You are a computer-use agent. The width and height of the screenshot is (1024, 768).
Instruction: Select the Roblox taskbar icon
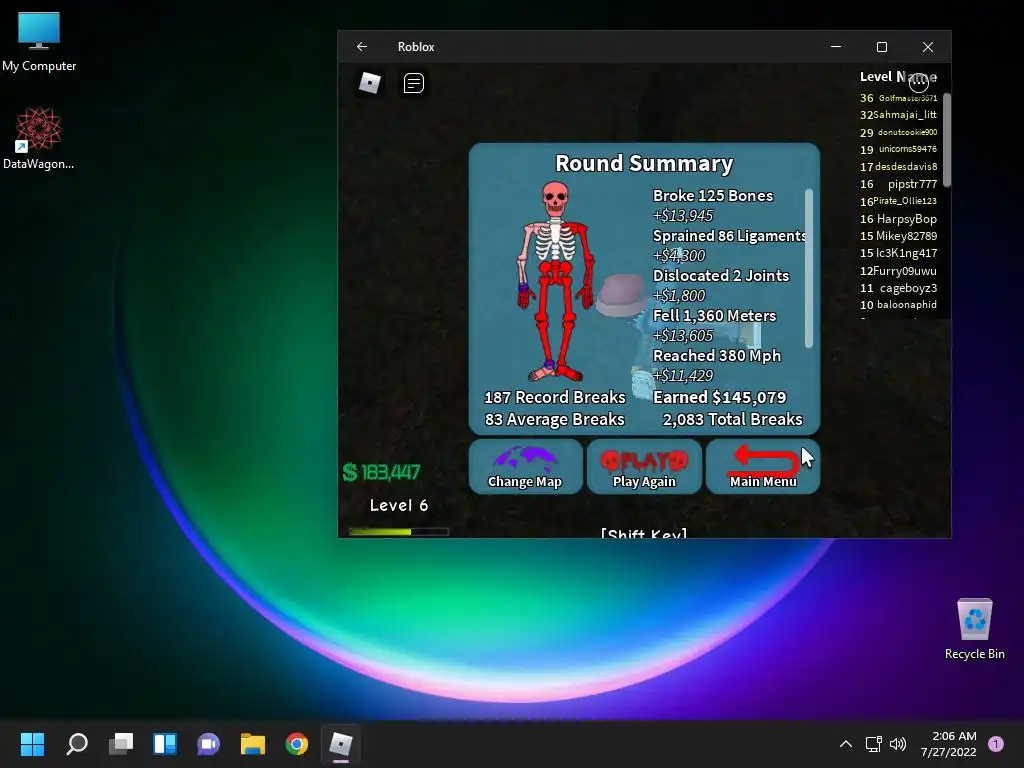[341, 744]
